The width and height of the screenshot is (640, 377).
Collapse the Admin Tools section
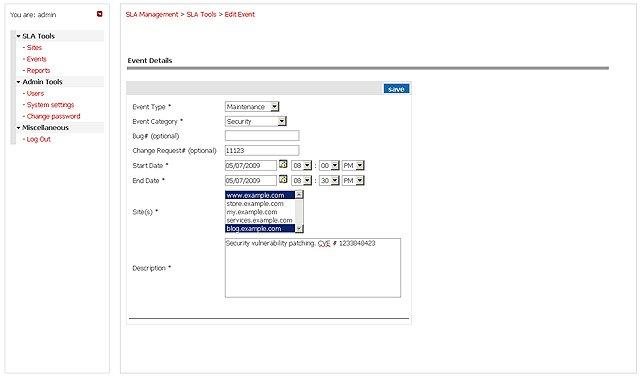pos(18,82)
